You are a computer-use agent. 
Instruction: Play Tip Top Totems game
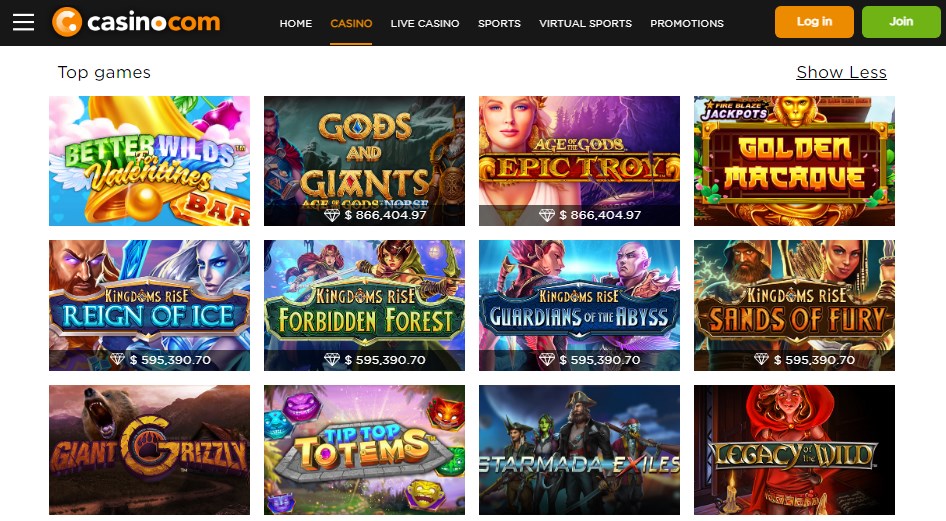(x=364, y=450)
